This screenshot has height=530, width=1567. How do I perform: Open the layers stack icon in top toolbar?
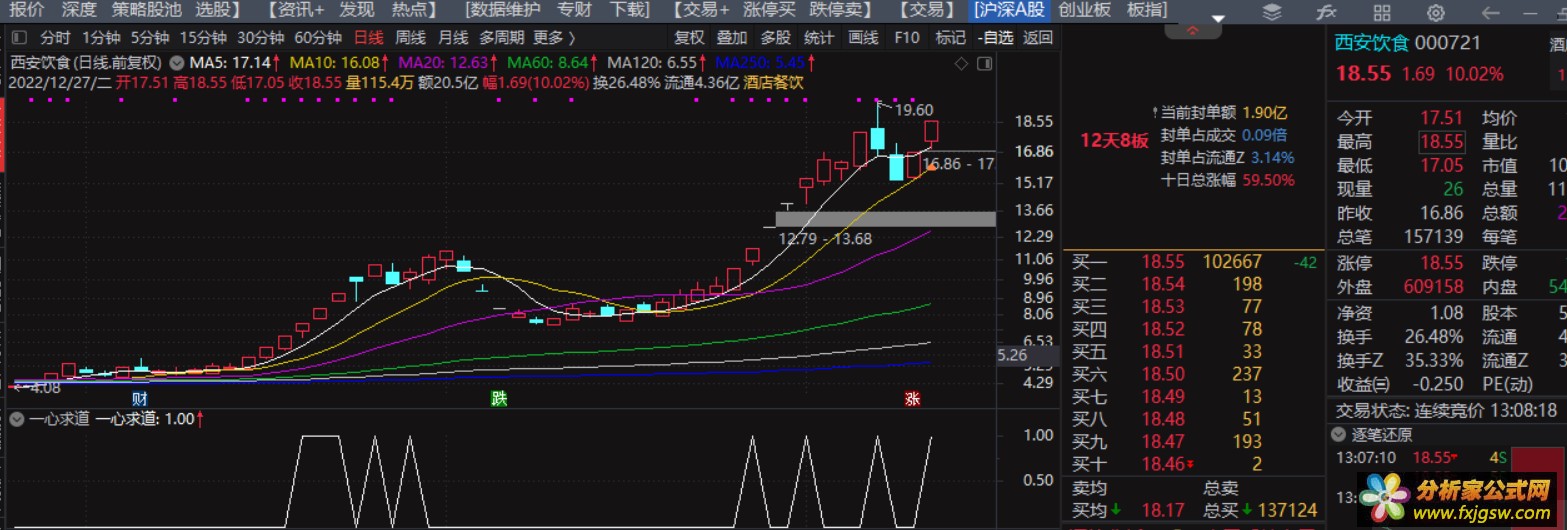pyautogui.click(x=1272, y=12)
